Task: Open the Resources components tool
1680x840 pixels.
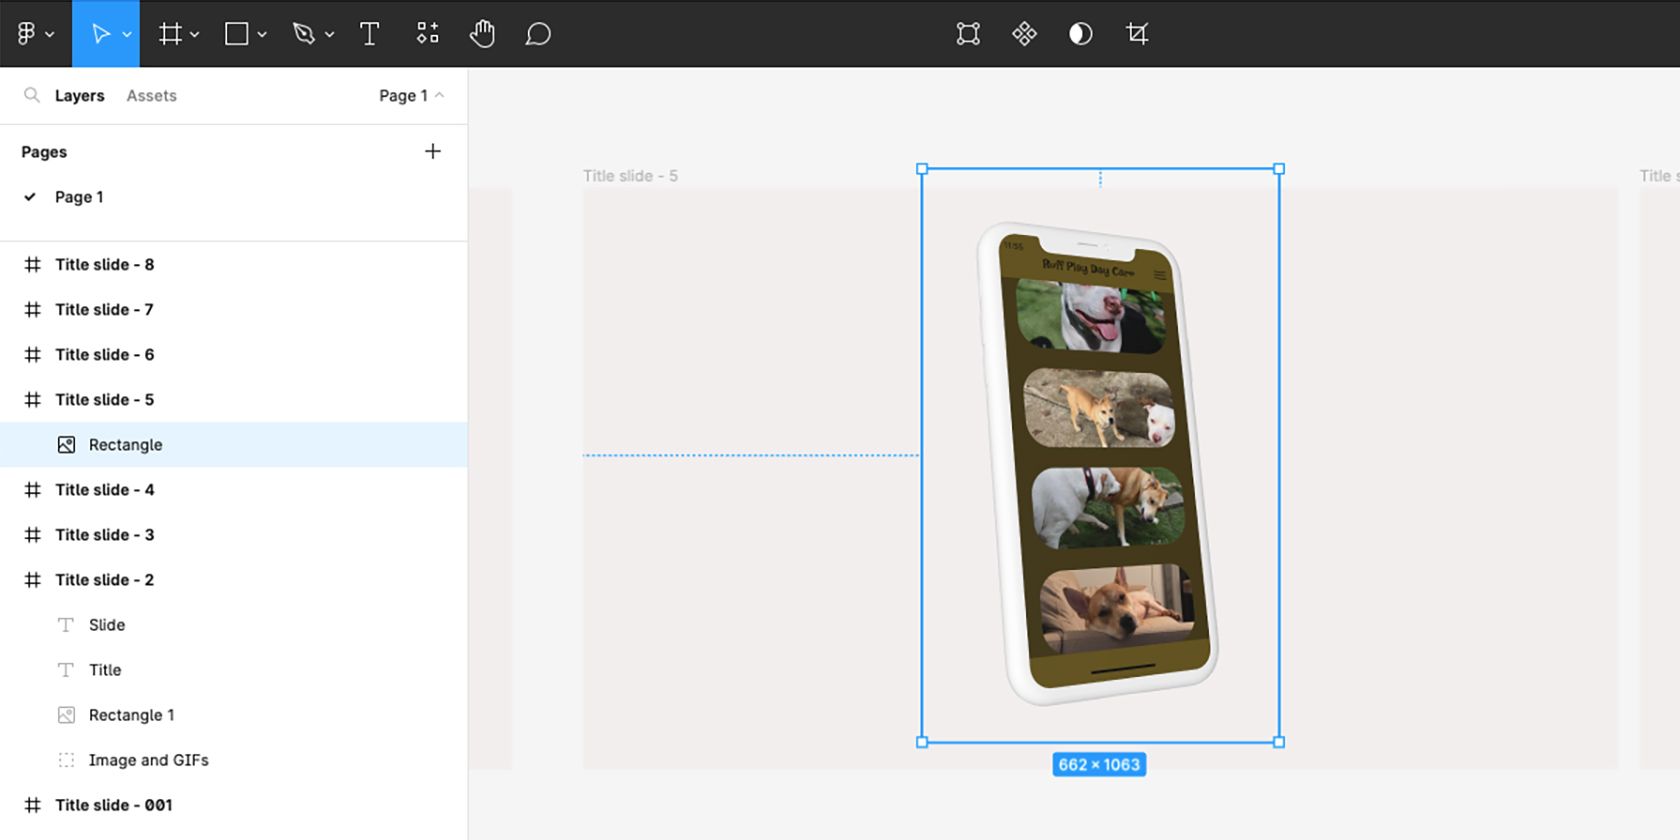Action: pyautogui.click(x=428, y=34)
